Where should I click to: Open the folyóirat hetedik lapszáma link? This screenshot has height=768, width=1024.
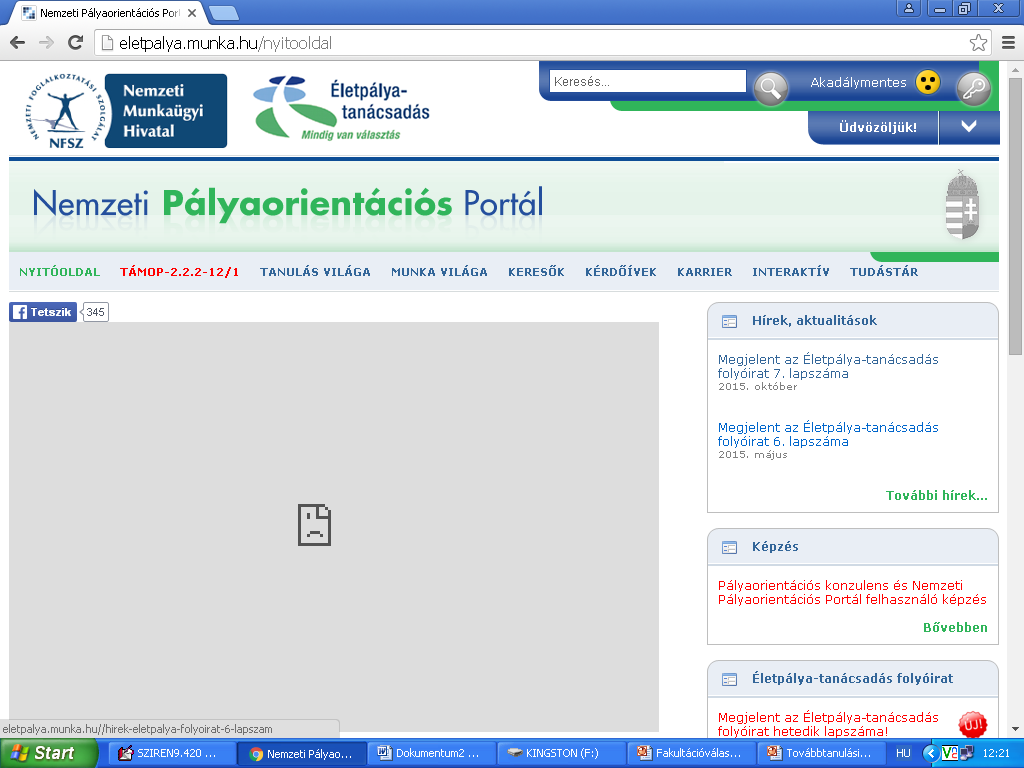pos(828,724)
